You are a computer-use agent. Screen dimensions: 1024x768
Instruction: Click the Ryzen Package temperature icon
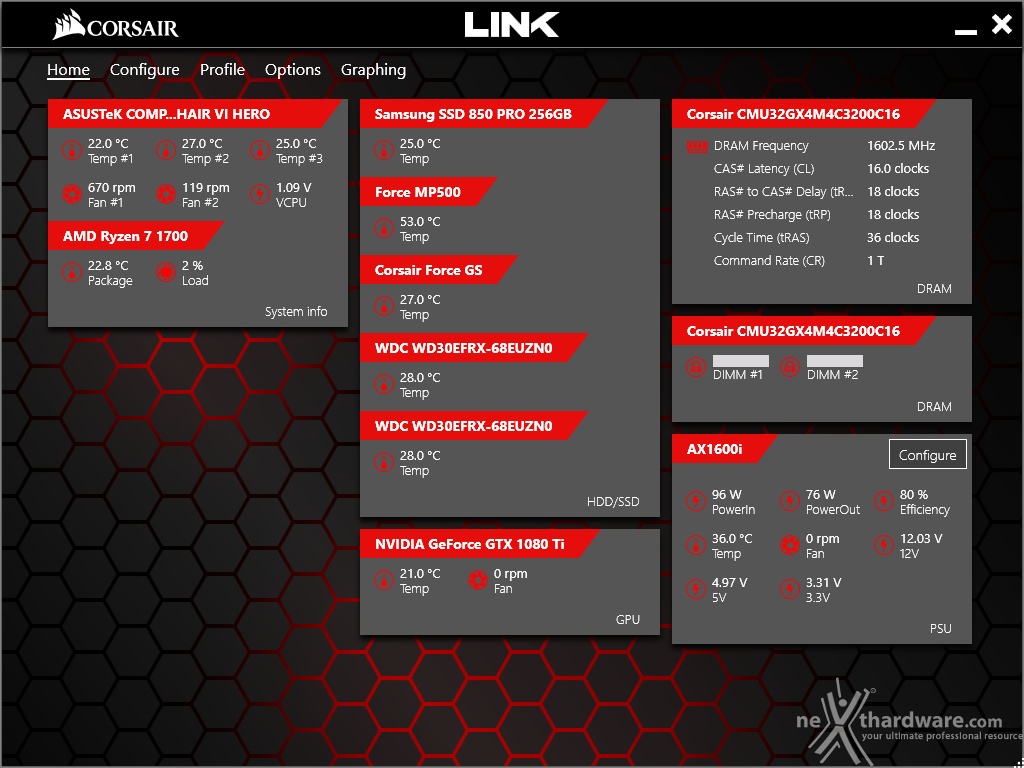pos(72,273)
